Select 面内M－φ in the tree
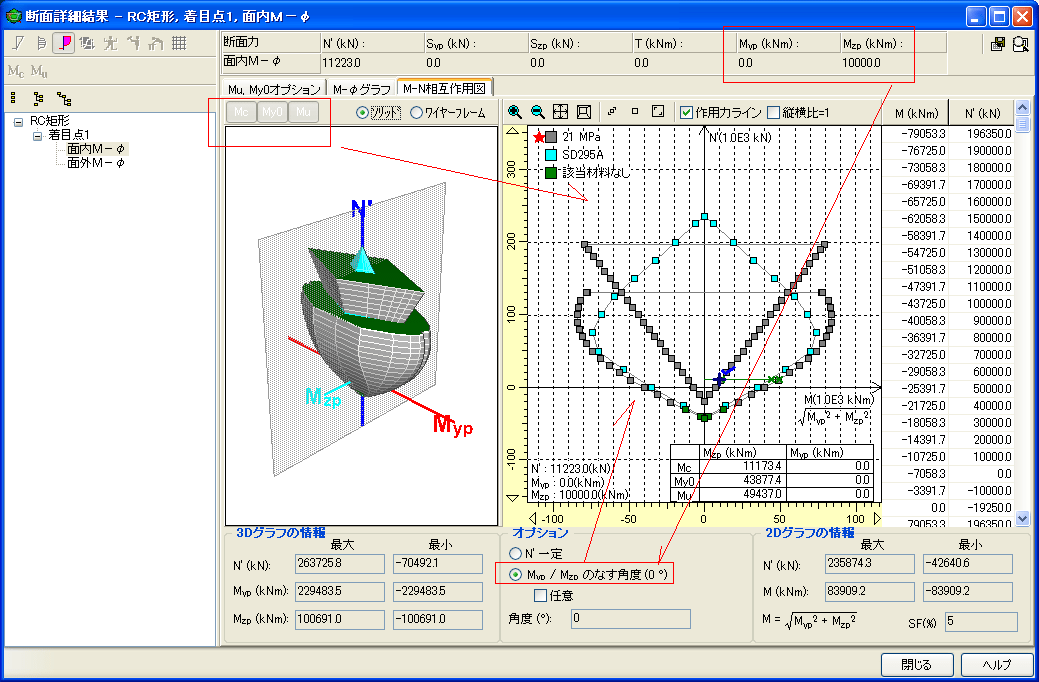 95,149
